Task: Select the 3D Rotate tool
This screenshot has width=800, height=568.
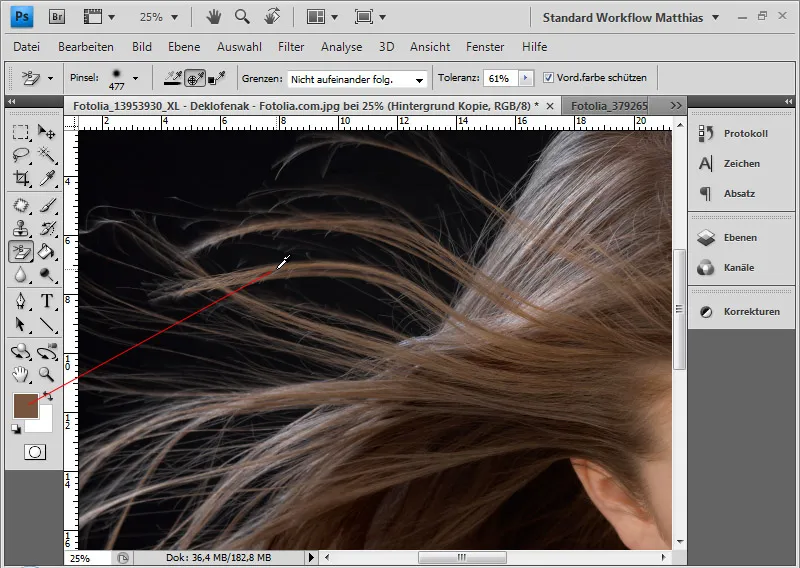Action: click(x=21, y=351)
